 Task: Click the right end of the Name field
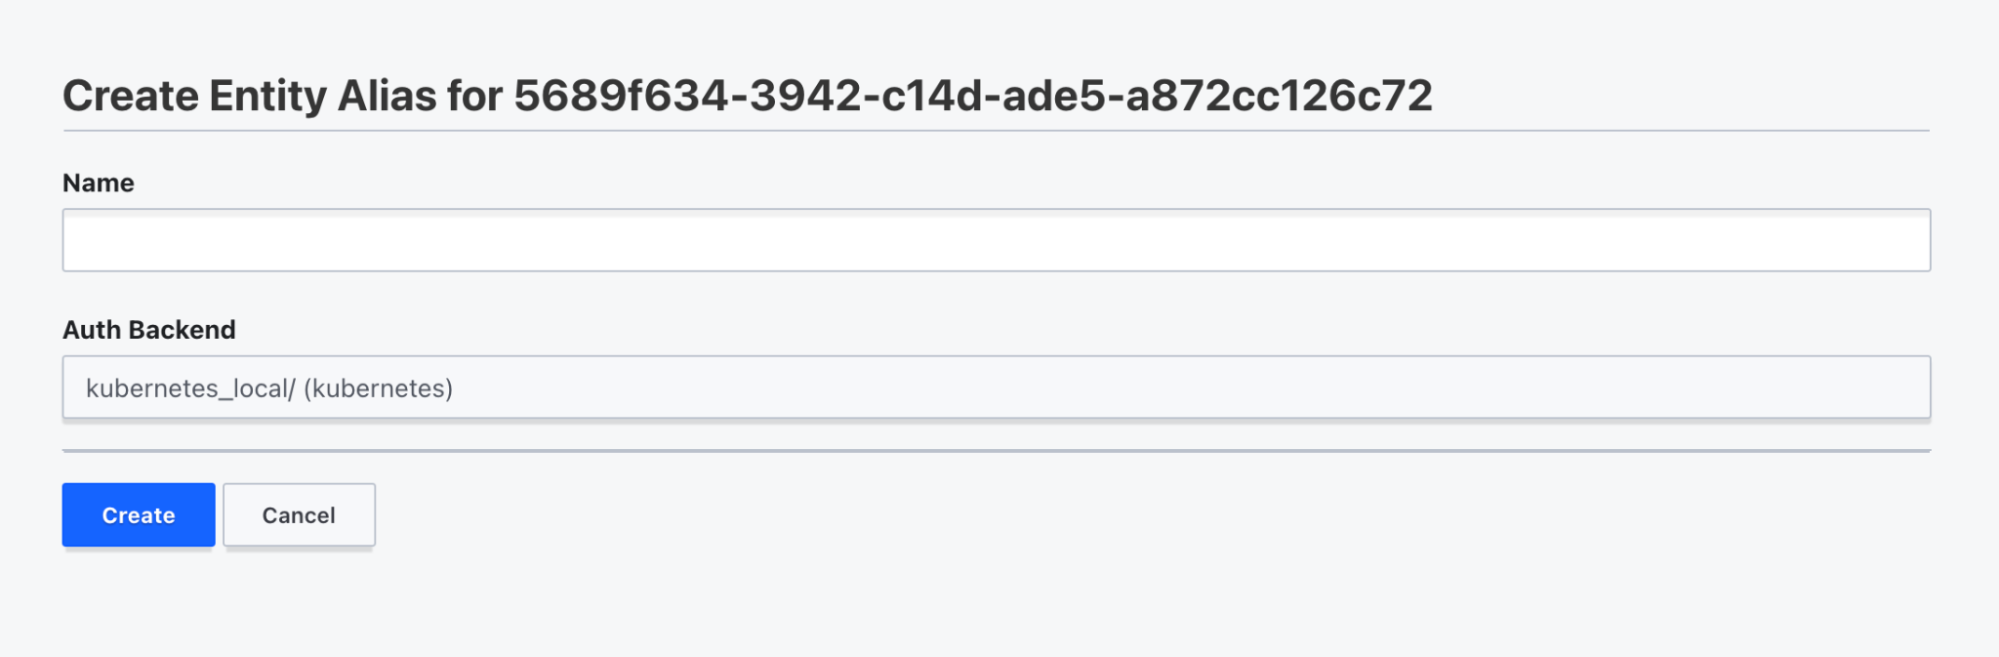tap(1900, 240)
